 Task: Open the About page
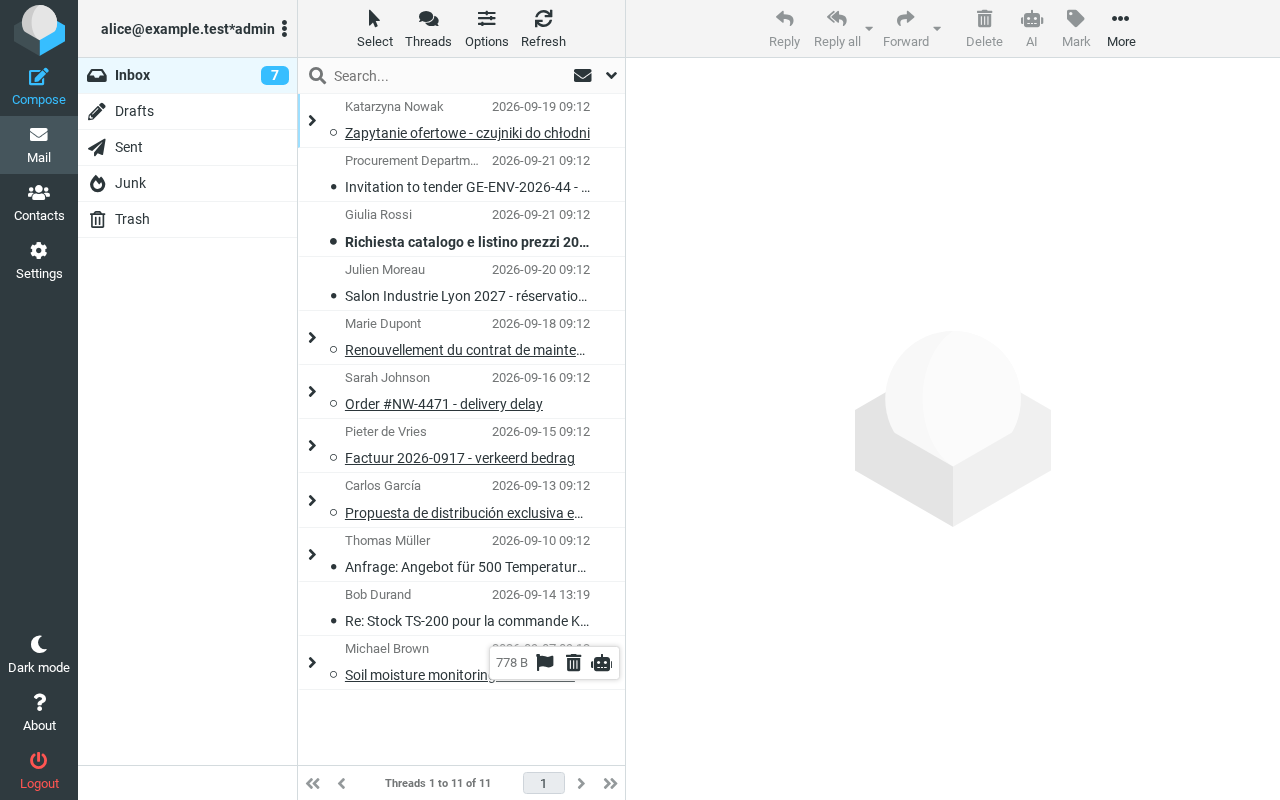[x=39, y=713]
